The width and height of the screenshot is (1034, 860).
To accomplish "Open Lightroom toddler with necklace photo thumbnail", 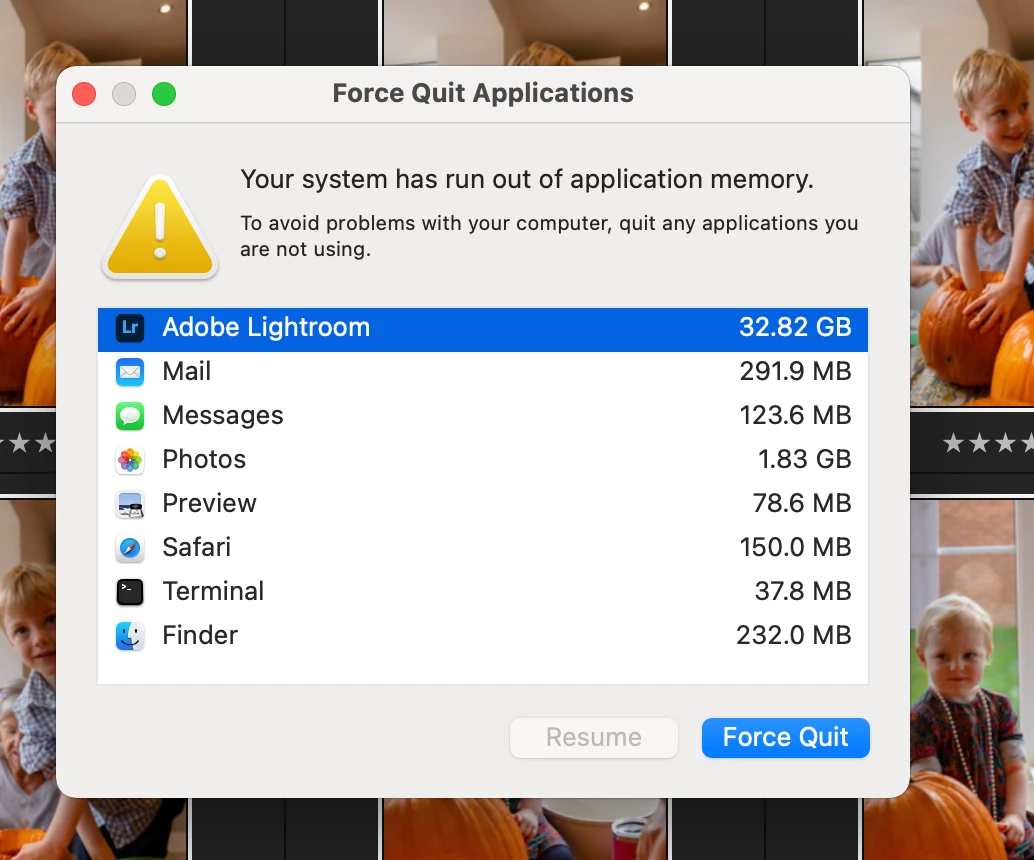I will (x=972, y=679).
